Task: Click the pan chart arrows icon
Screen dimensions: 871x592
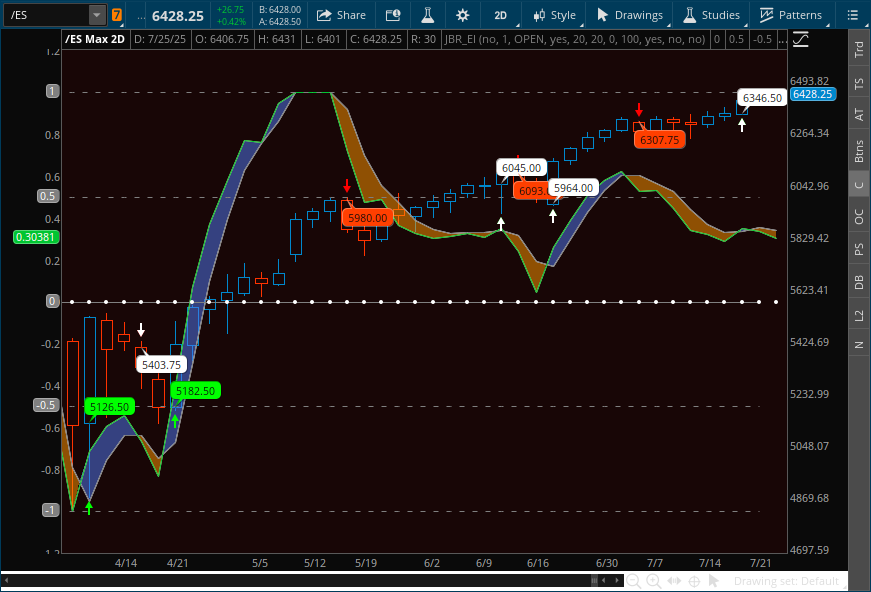Action: (x=674, y=581)
